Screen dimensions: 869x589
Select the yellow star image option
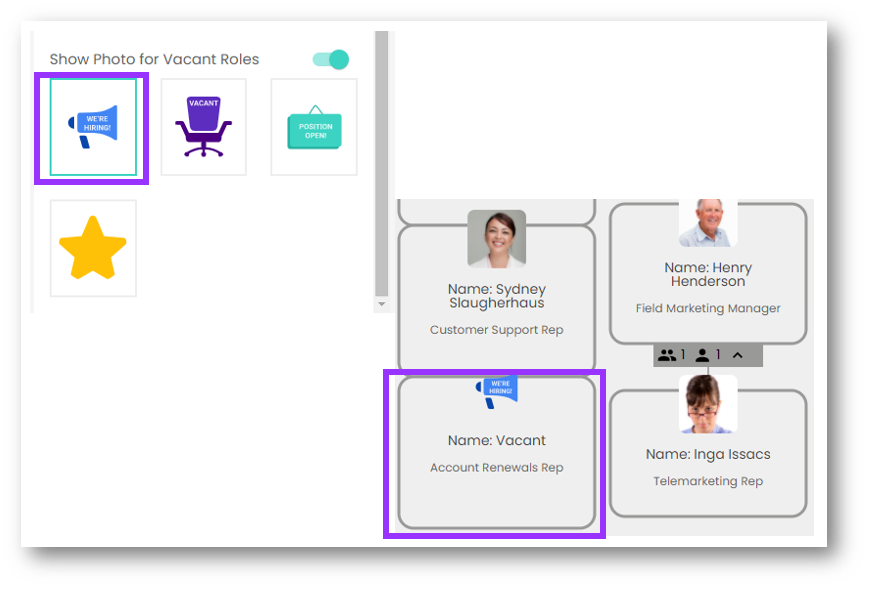[93, 248]
